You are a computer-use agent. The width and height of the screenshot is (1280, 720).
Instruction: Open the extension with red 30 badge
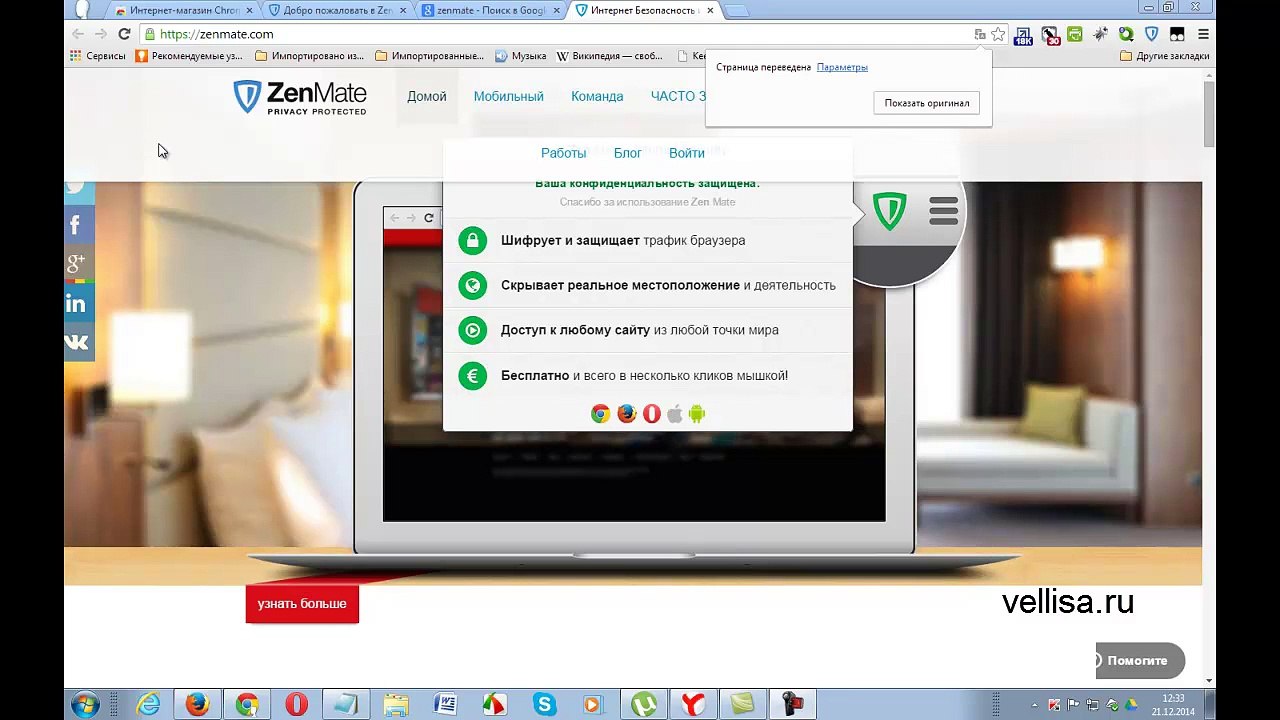[x=1050, y=35]
